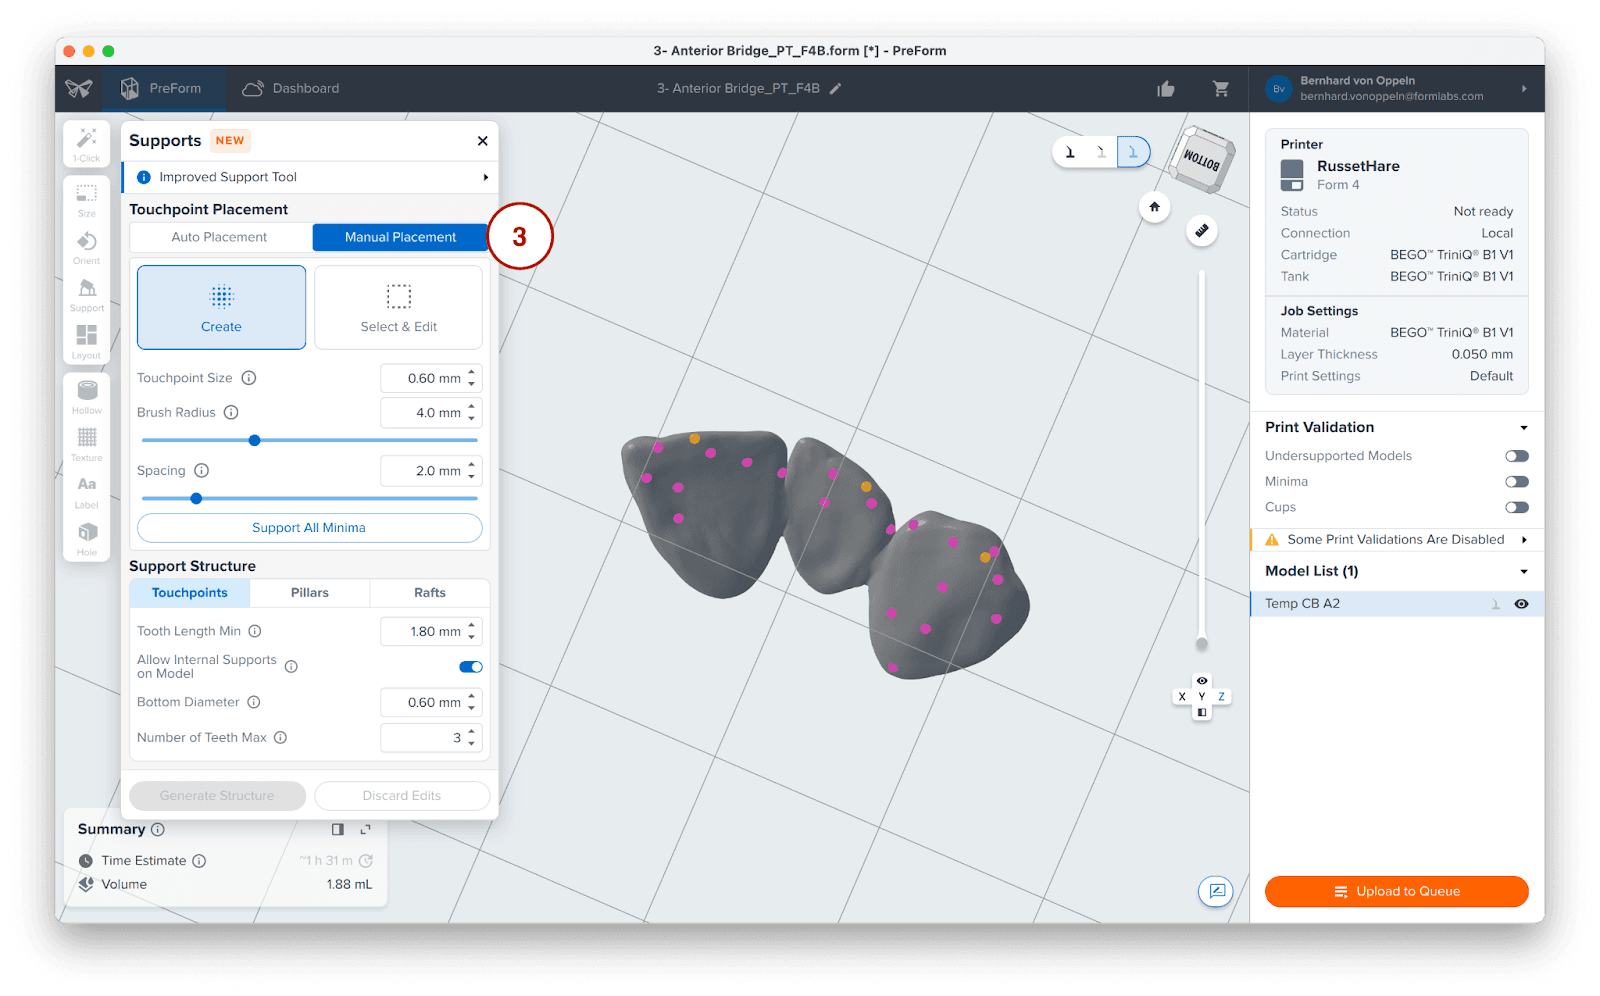Collapse the Model List section
The image size is (1600, 996).
click(x=1523, y=572)
